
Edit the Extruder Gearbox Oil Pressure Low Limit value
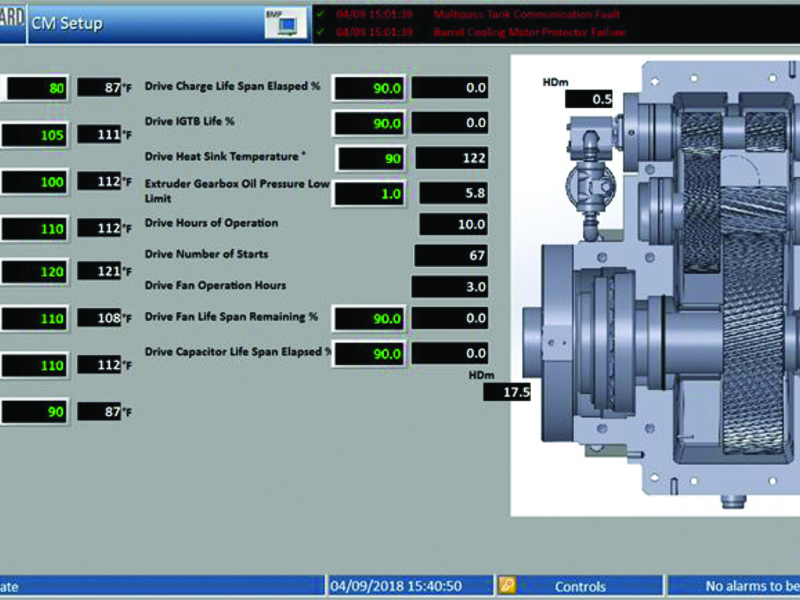[x=370, y=192]
